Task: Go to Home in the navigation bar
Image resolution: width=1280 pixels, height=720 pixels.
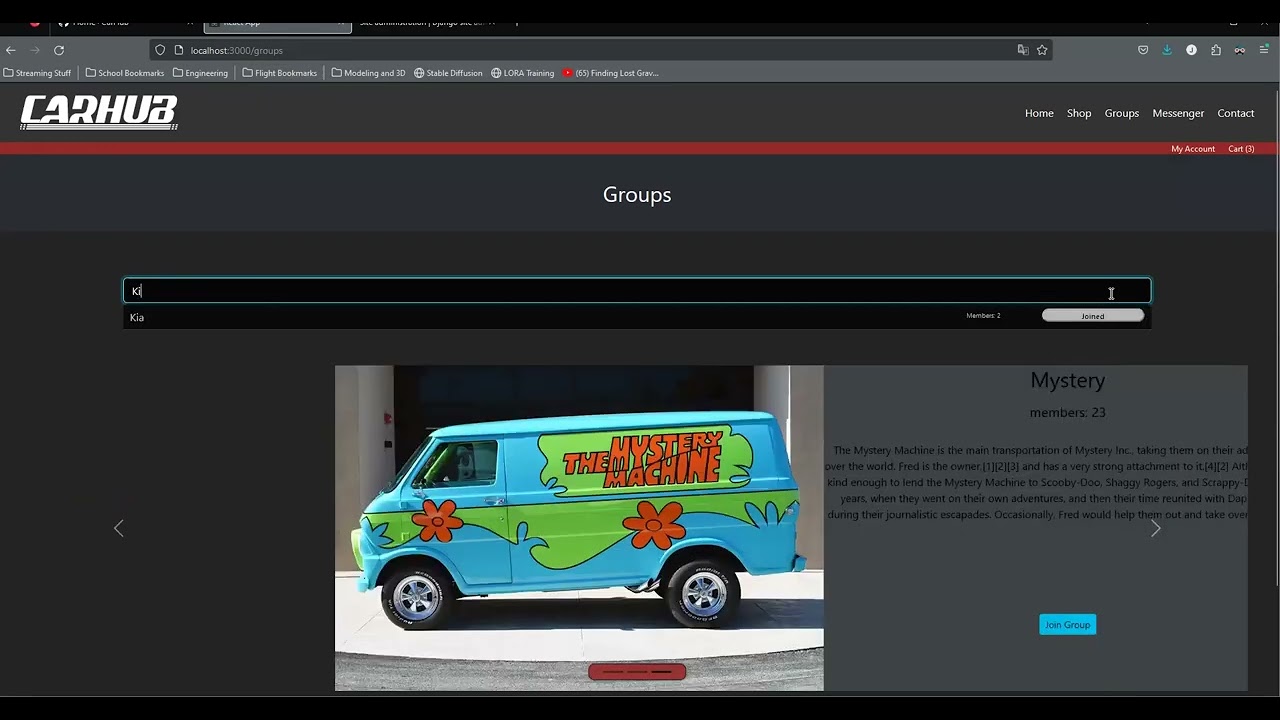Action: pyautogui.click(x=1039, y=113)
